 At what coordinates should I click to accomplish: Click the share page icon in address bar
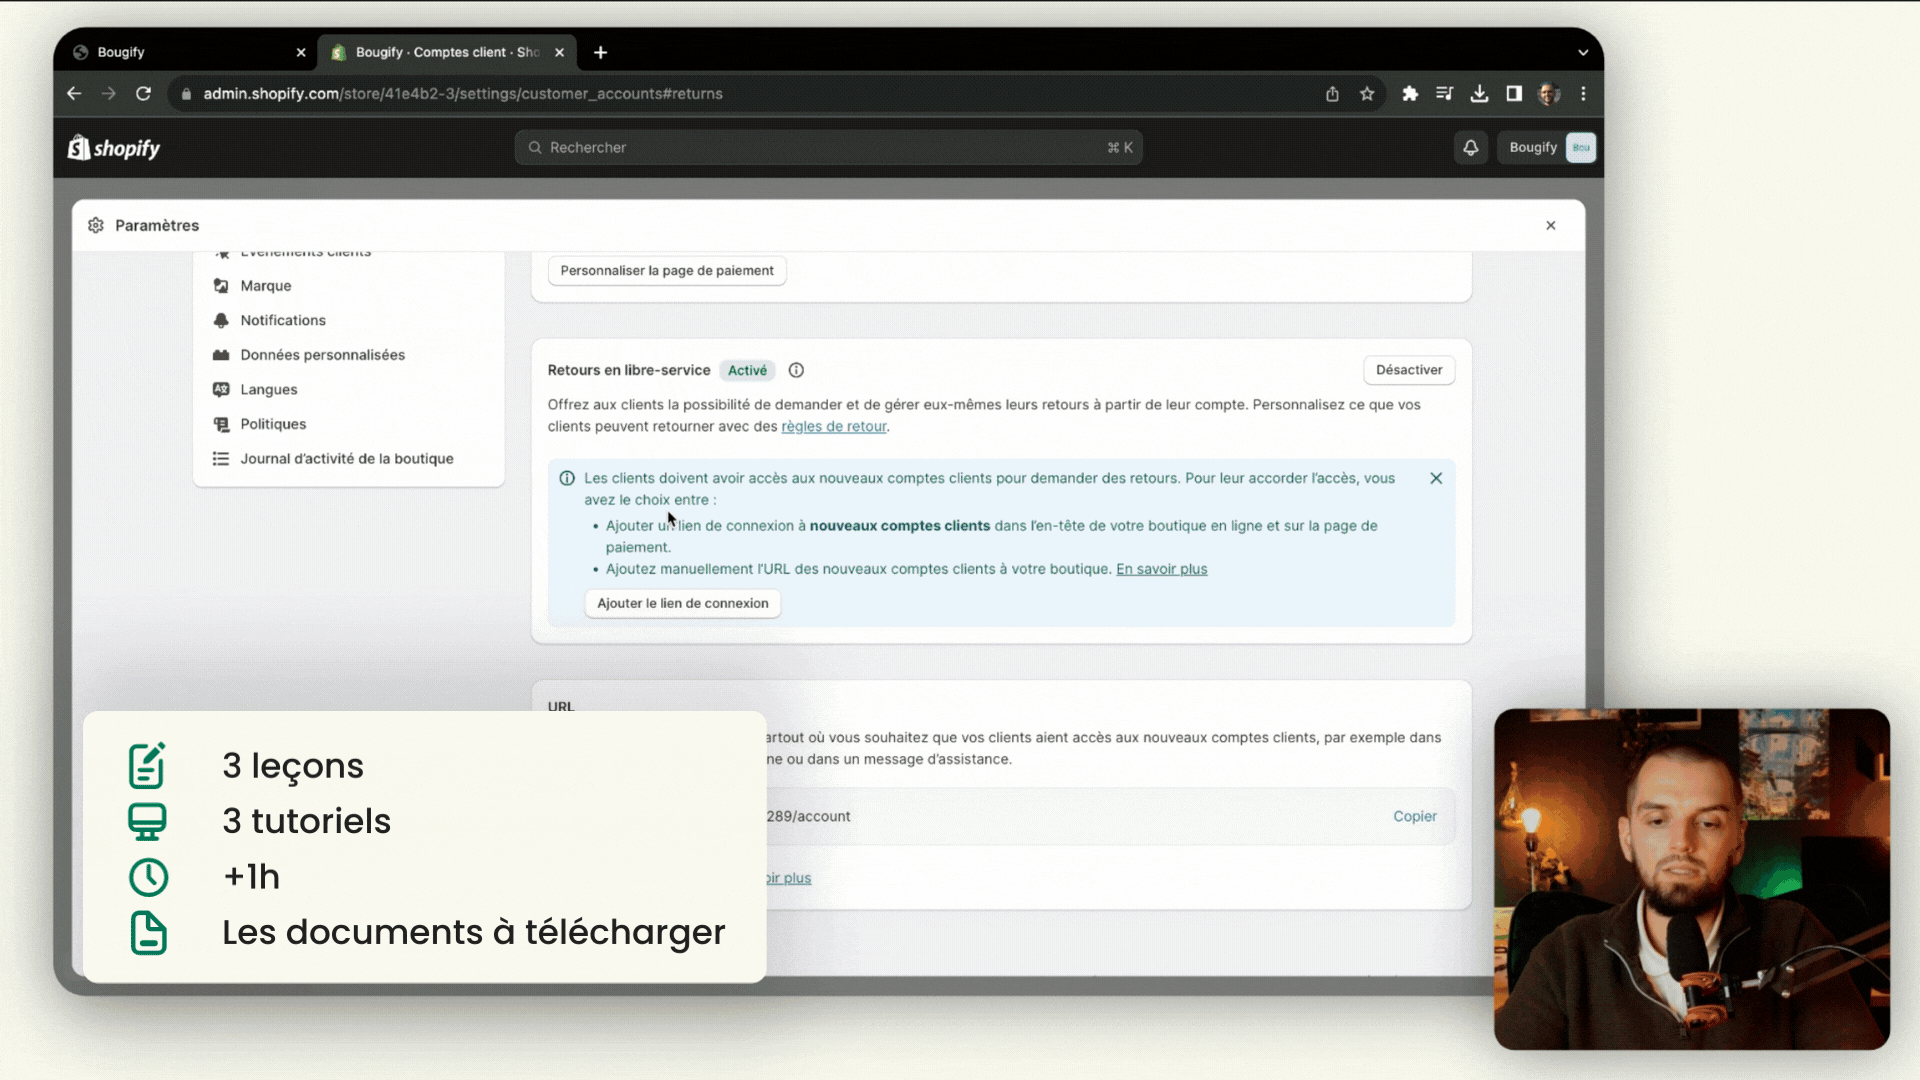(x=1332, y=94)
